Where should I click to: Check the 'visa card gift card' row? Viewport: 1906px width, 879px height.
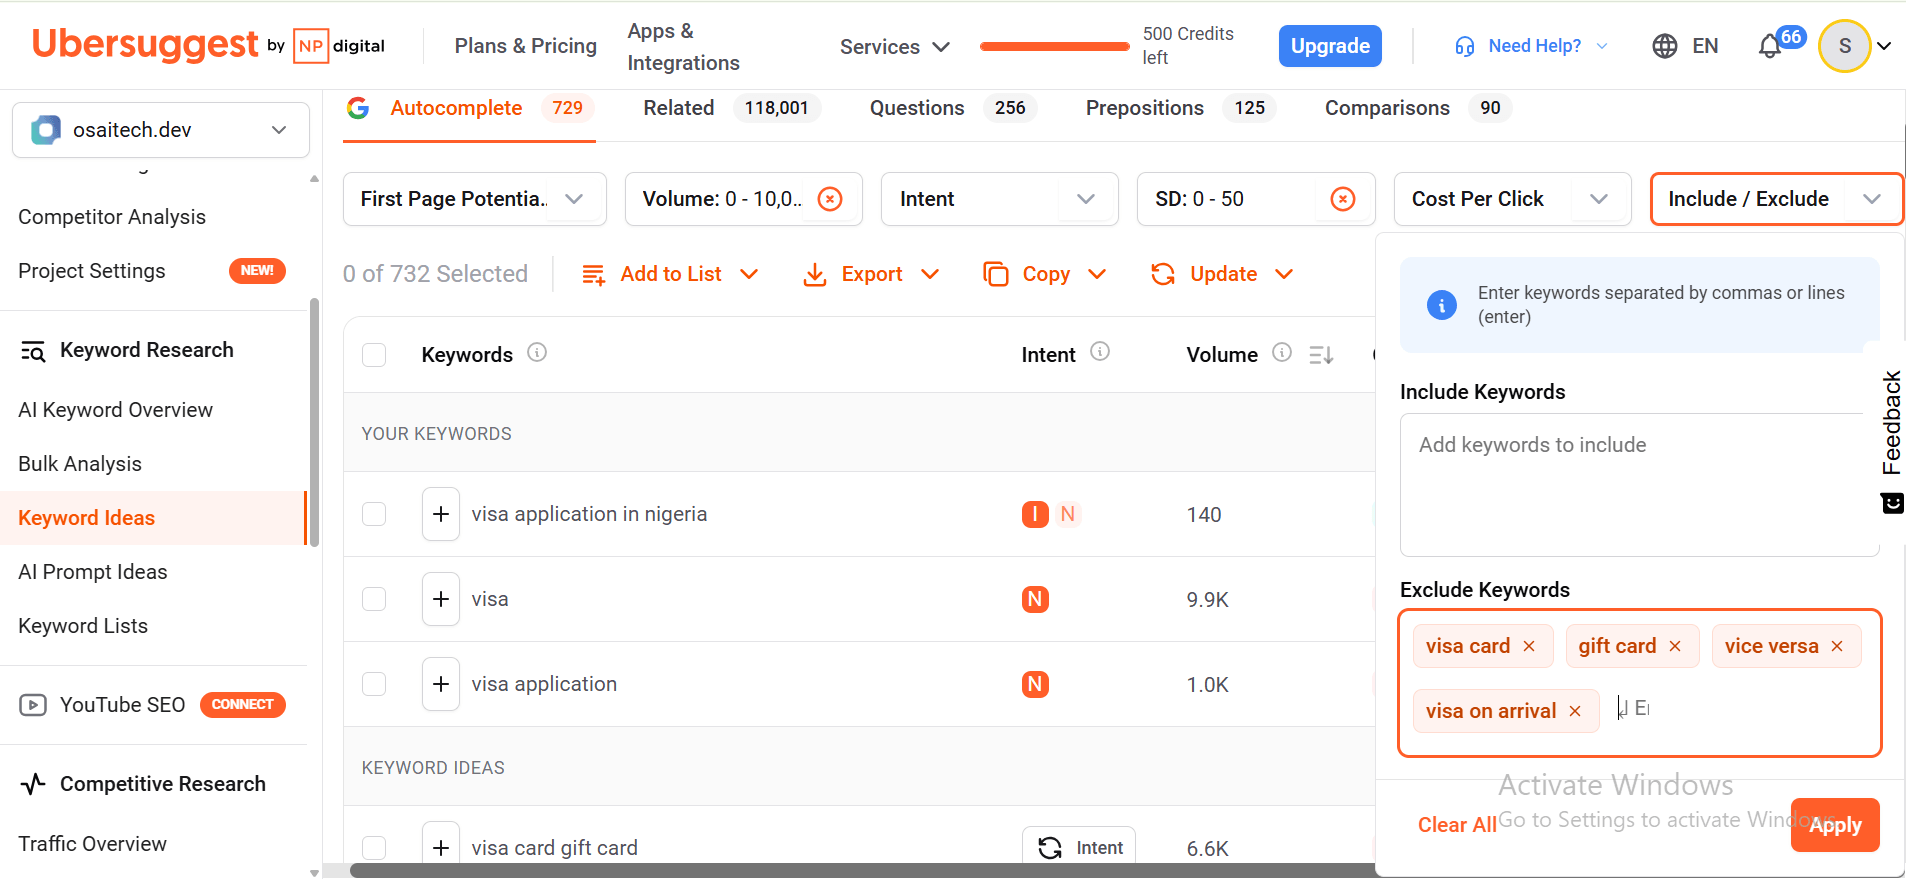(x=374, y=848)
